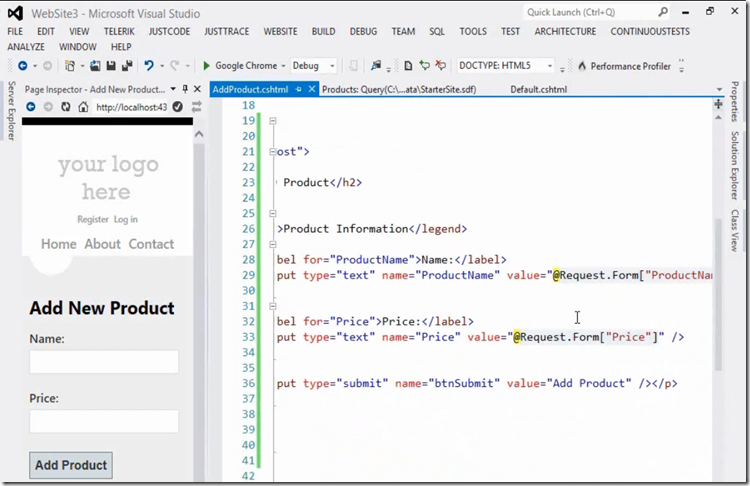Collapse the code region at line 27
Viewport: 750px width, 486px height.
tap(273, 244)
